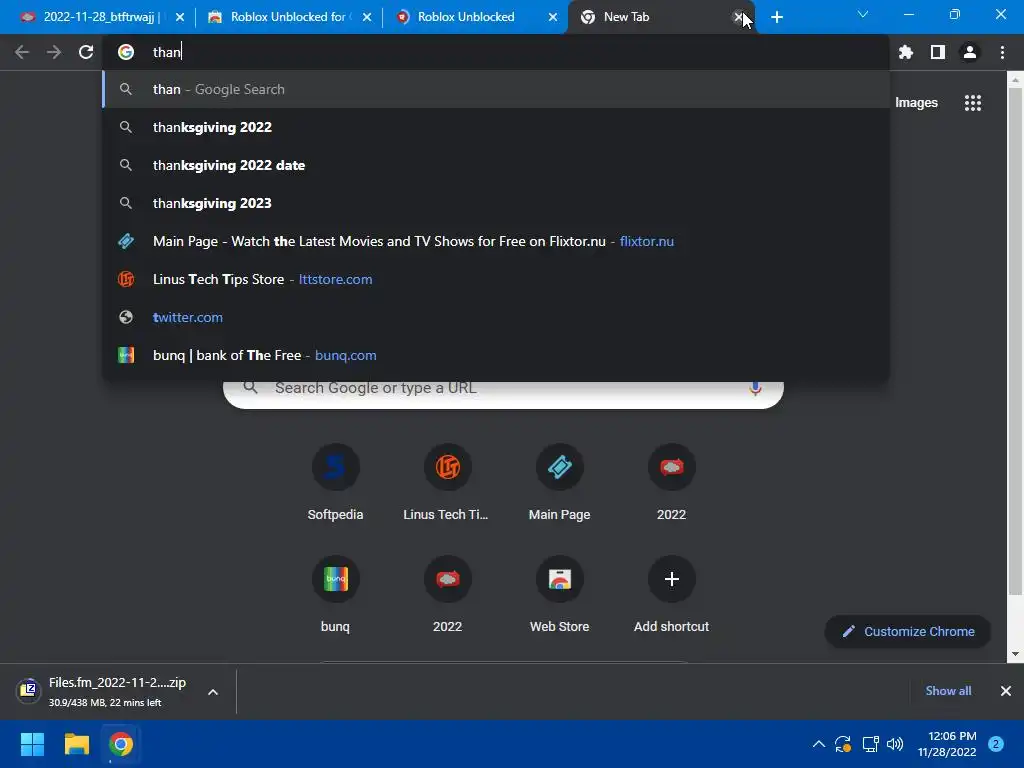The height and width of the screenshot is (768, 1024).
Task: Reload the page with the refresh icon
Action: [86, 52]
